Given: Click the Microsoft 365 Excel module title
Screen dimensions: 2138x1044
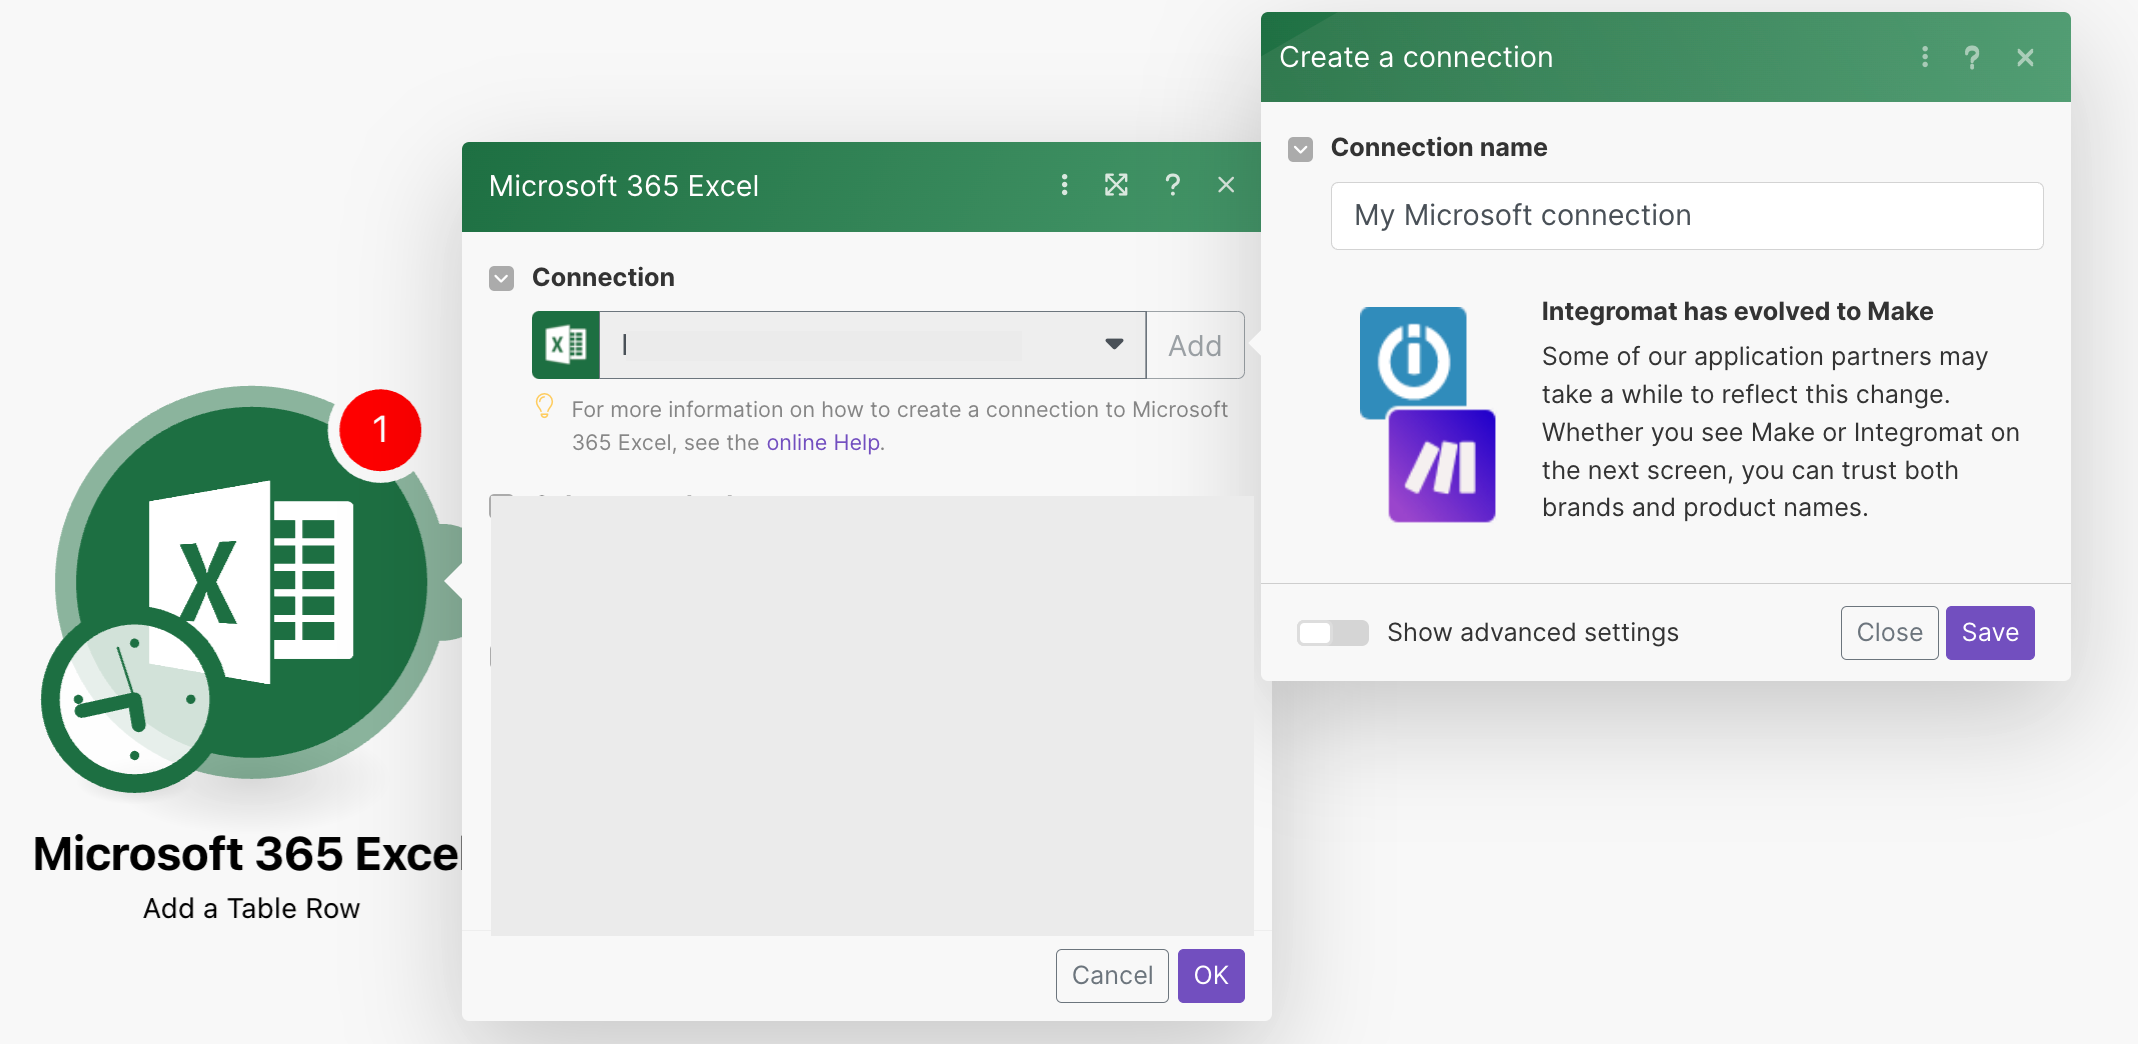Looking at the screenshot, I should 247,854.
